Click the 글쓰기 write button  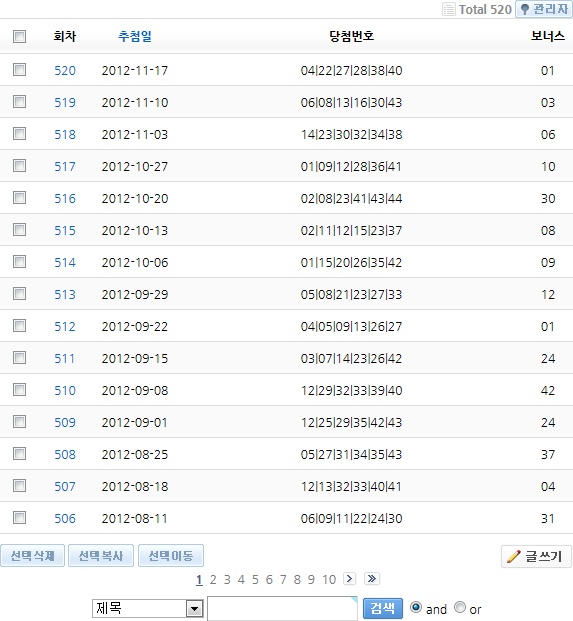pyautogui.click(x=537, y=556)
